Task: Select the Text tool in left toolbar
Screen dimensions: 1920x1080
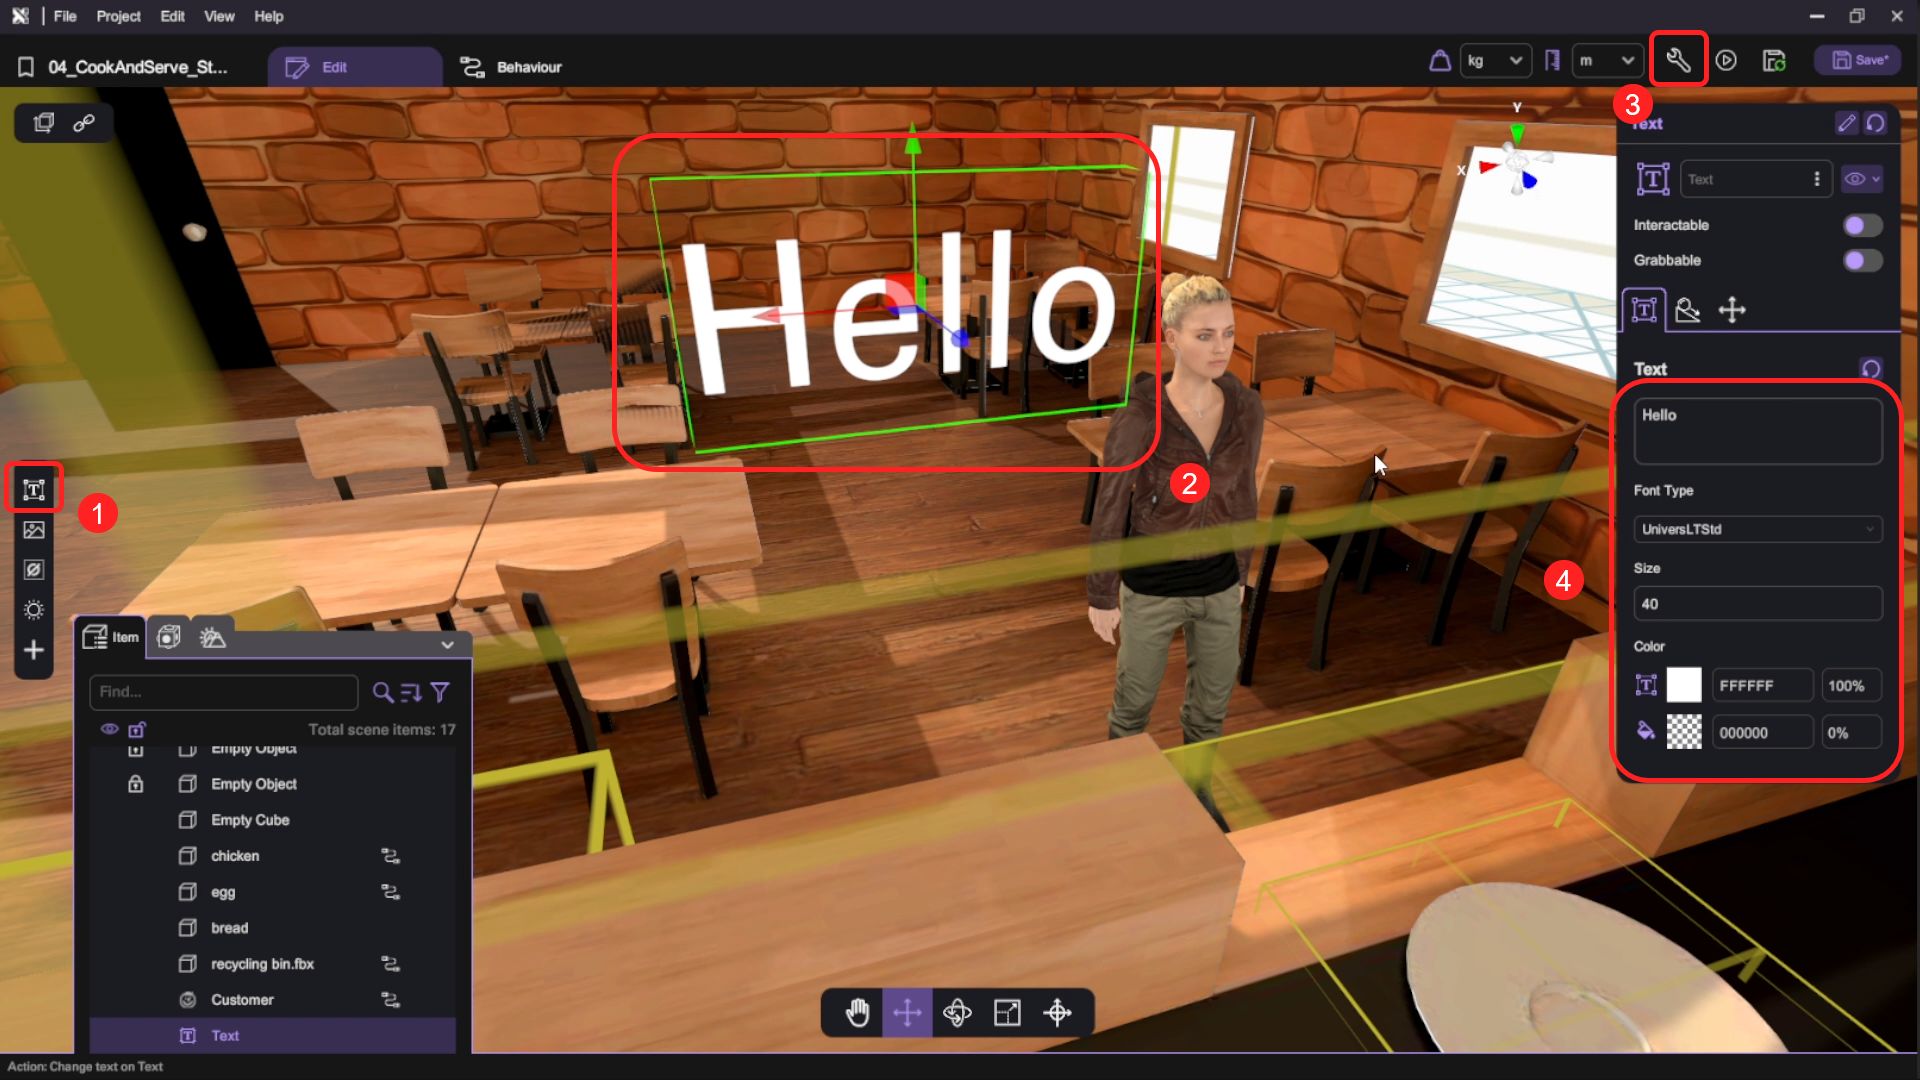Action: tap(34, 489)
